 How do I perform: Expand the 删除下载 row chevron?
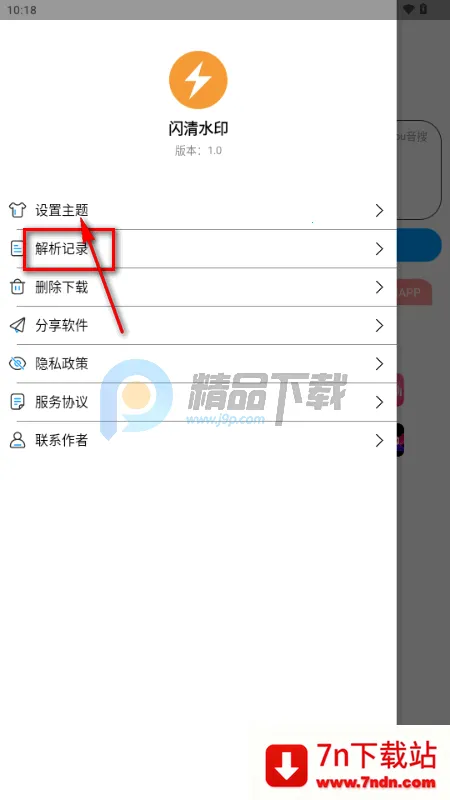(379, 287)
